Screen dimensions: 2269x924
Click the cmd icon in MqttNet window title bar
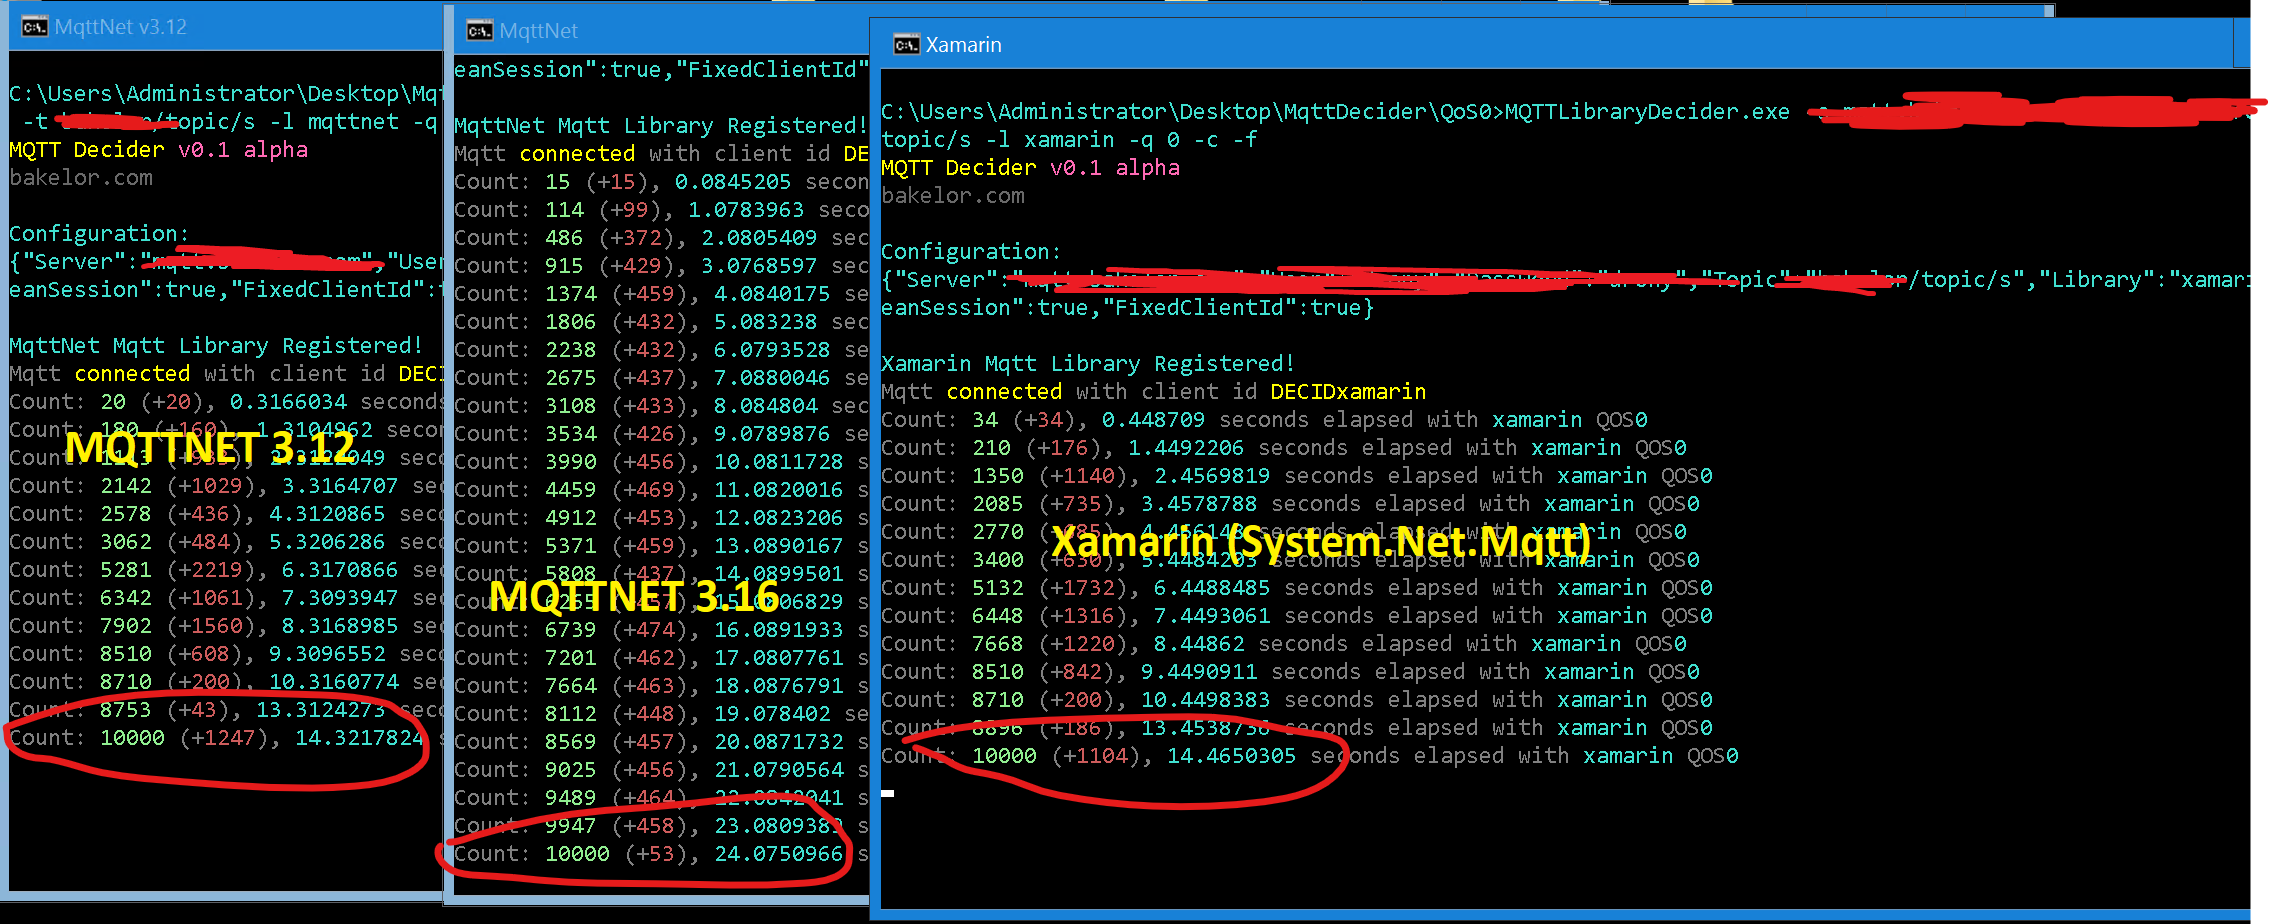480,31
